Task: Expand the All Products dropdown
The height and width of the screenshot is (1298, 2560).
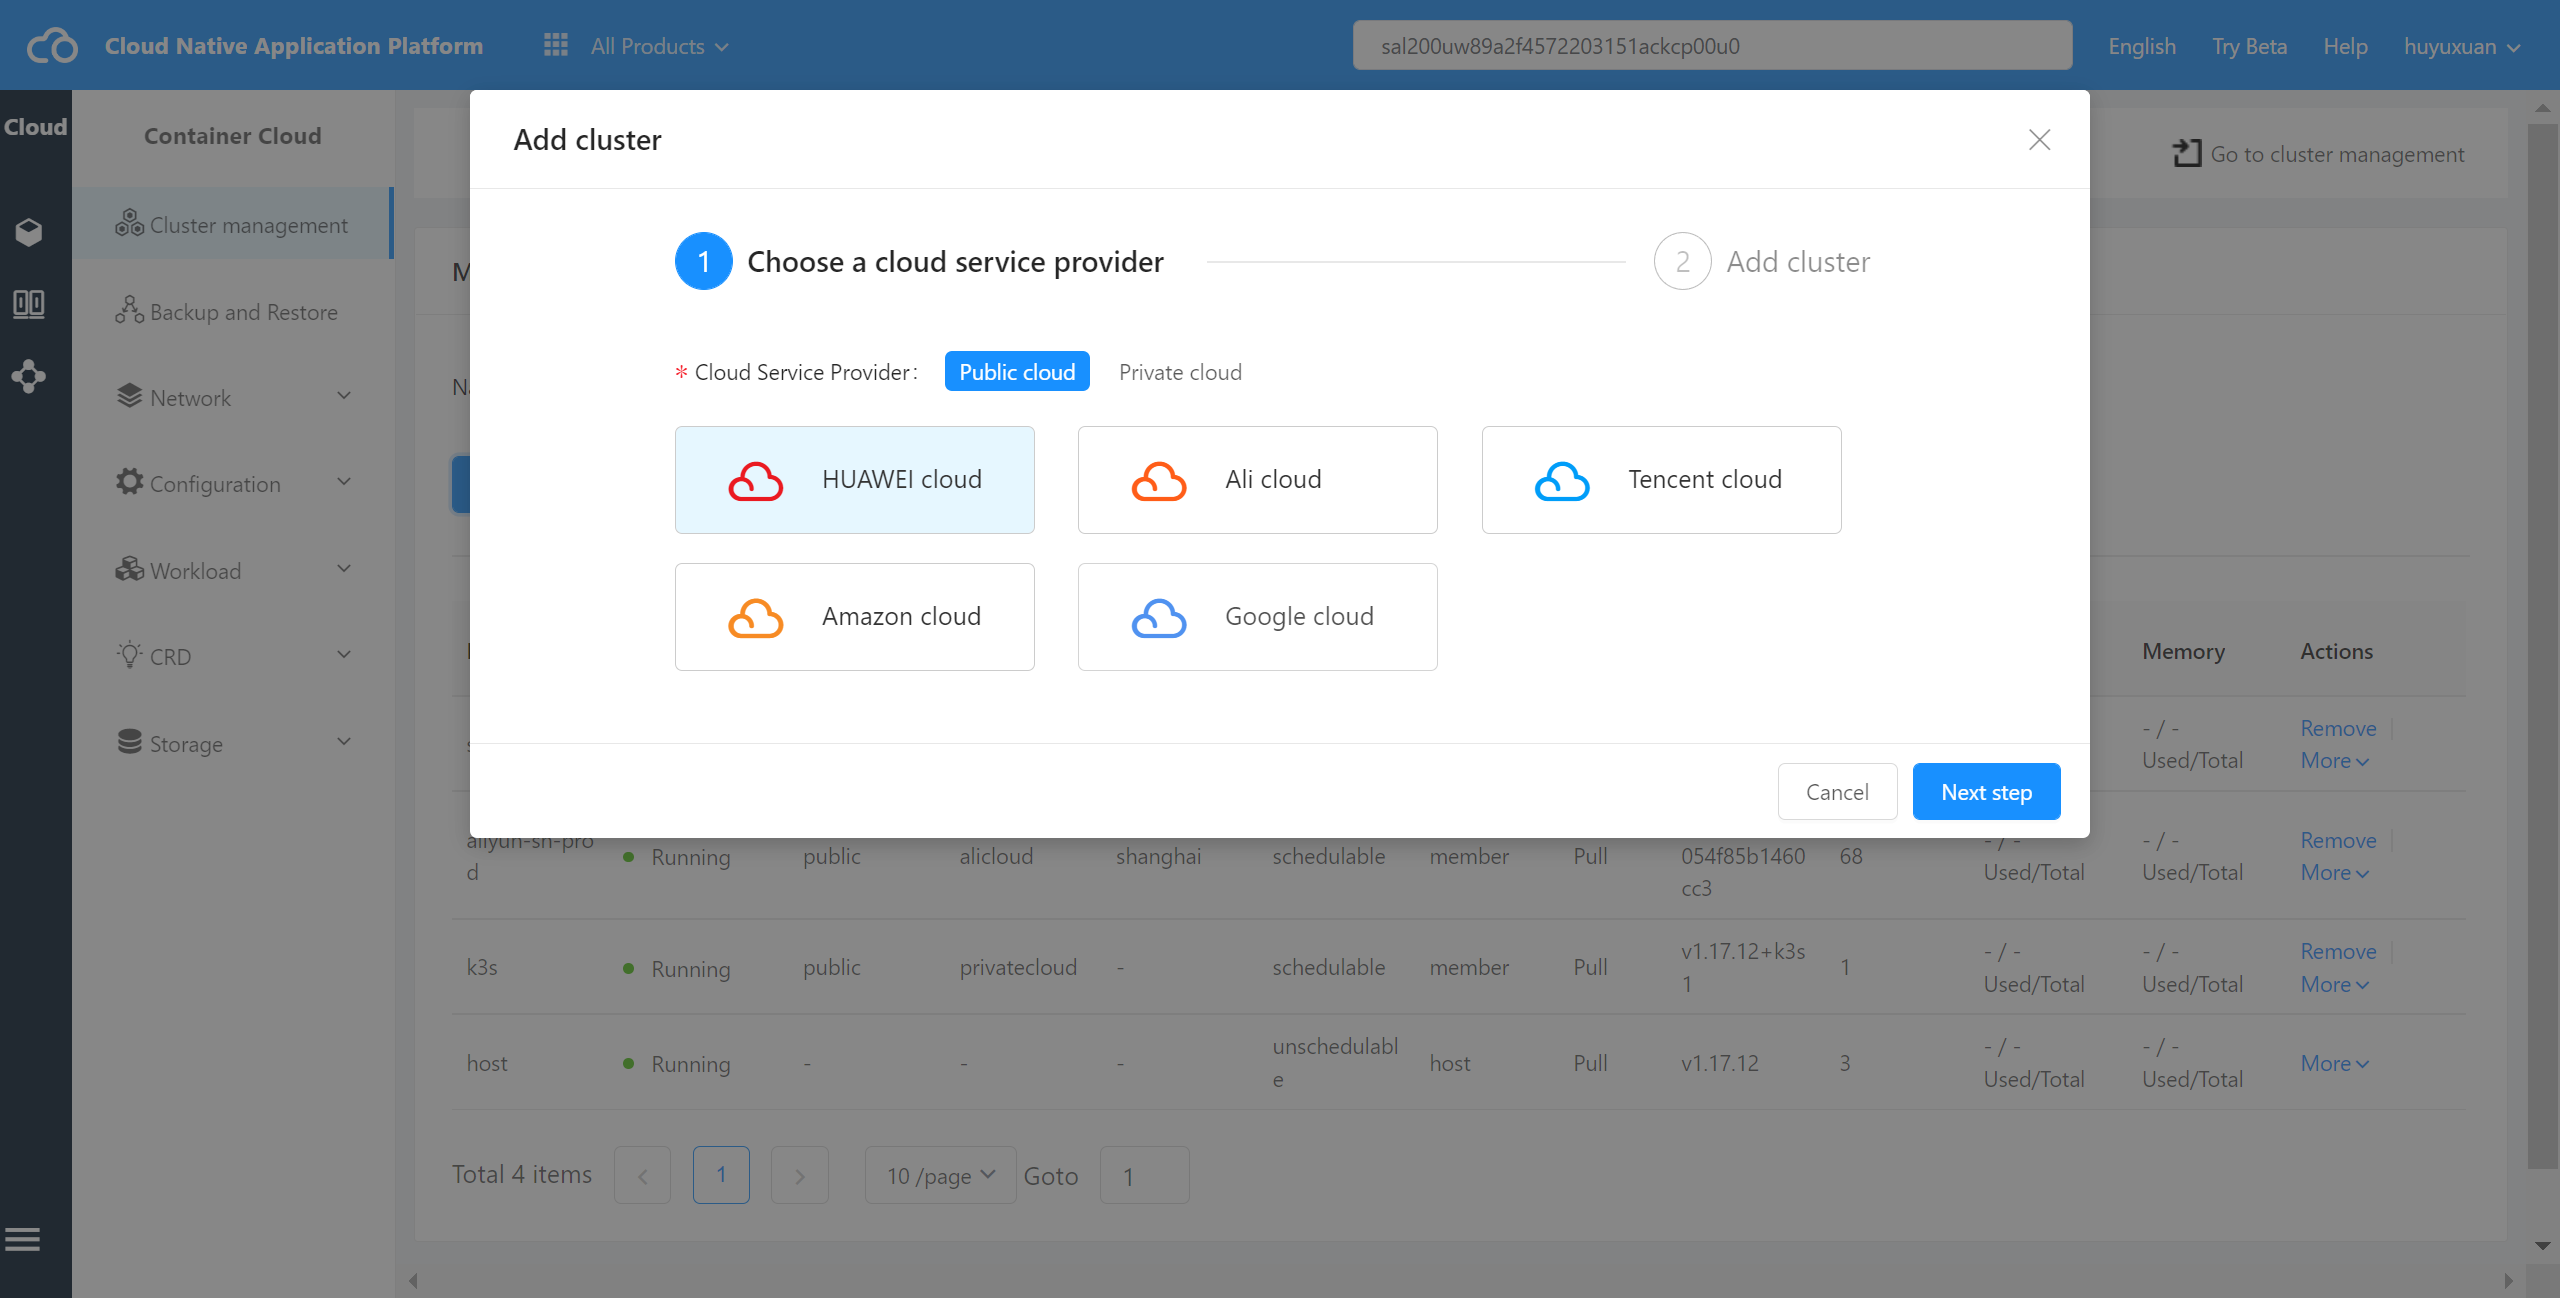Action: pos(660,46)
